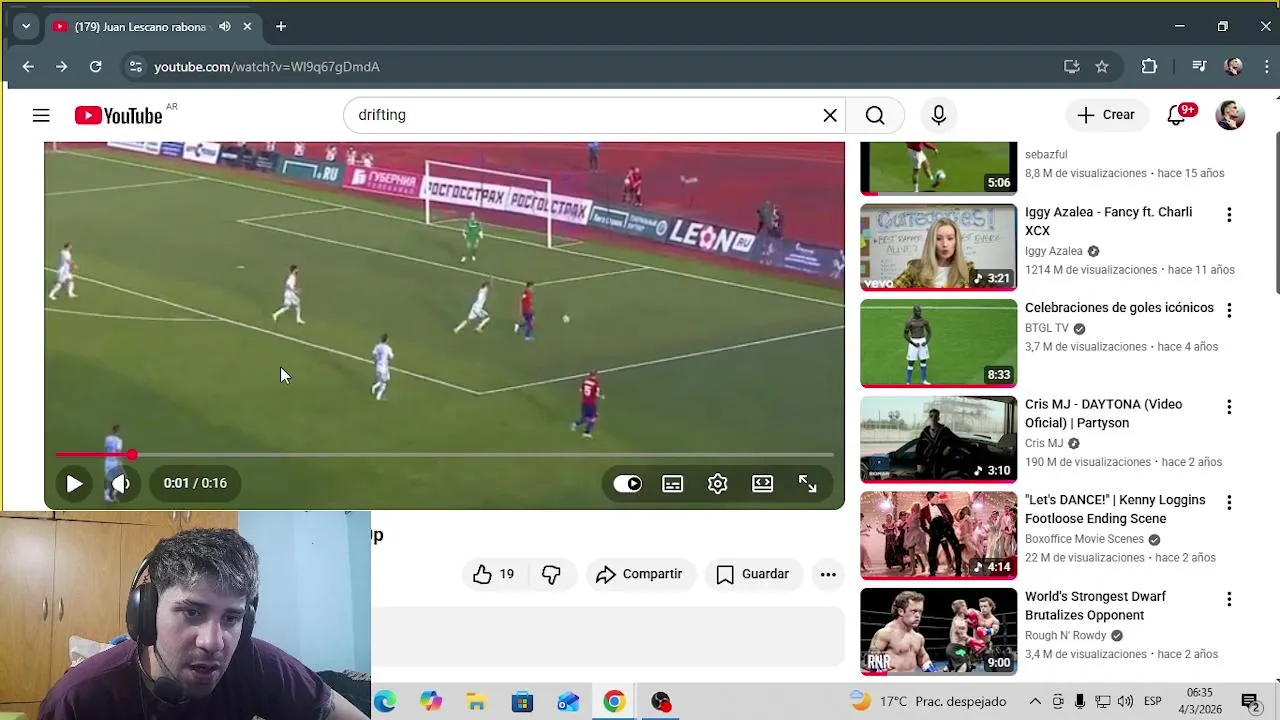Visit BTGL TV channel name

pyautogui.click(x=1047, y=328)
